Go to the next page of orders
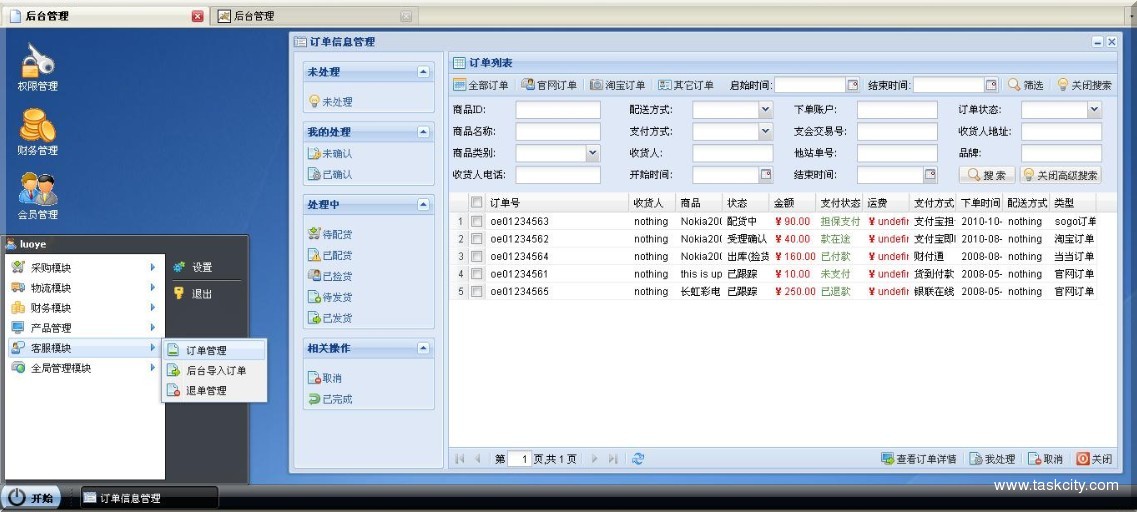The width and height of the screenshot is (1137, 512). [x=595, y=458]
